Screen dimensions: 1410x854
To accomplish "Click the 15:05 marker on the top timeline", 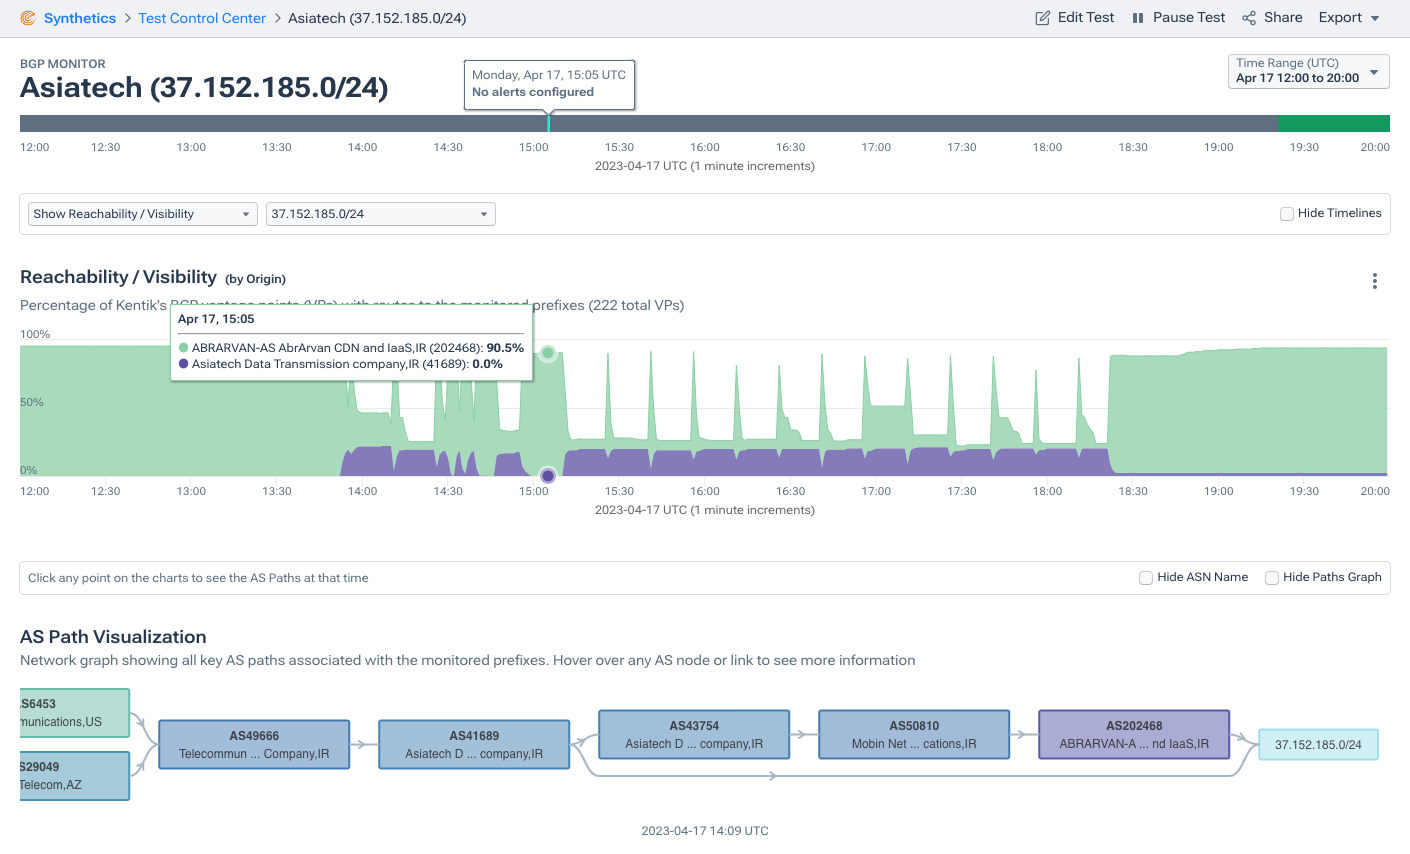I will click(x=548, y=123).
